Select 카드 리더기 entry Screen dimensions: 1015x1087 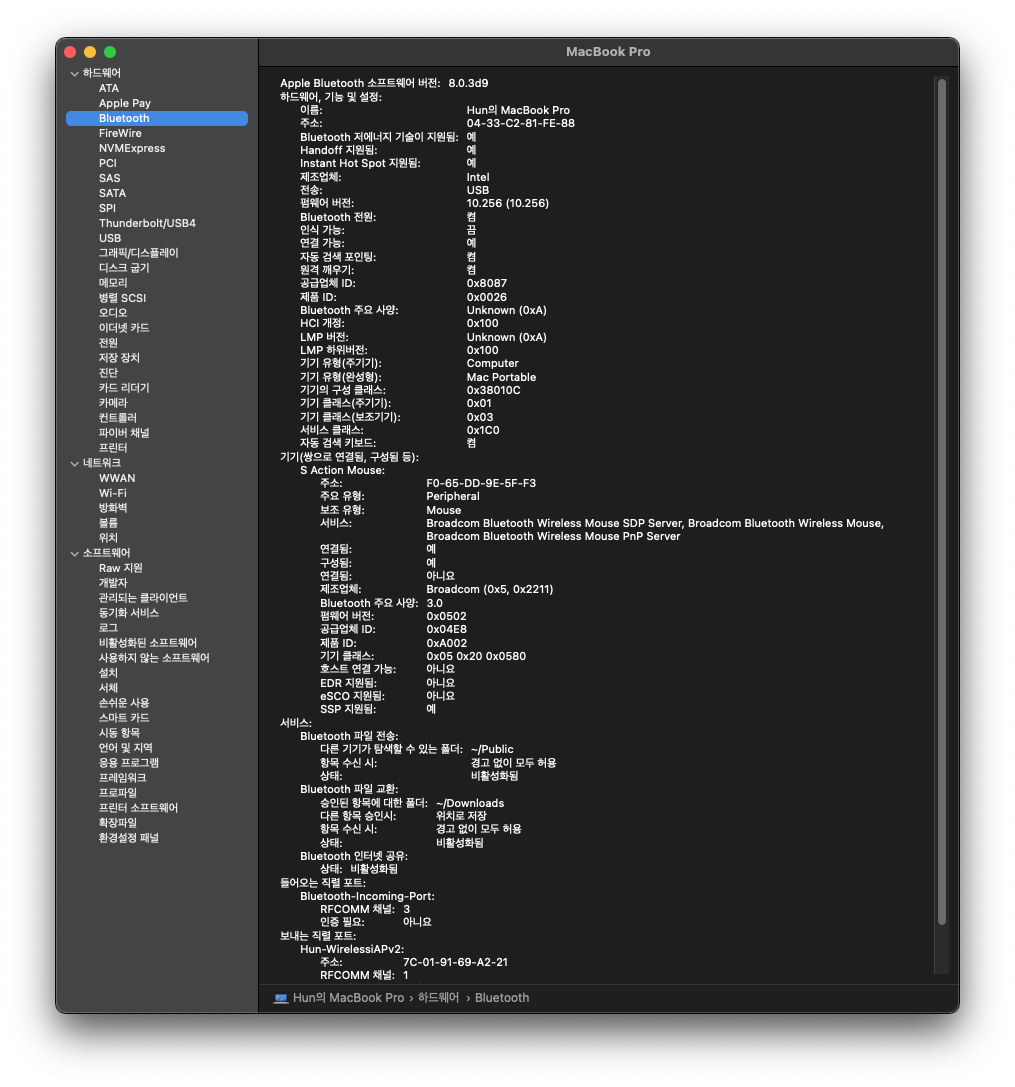coord(123,388)
